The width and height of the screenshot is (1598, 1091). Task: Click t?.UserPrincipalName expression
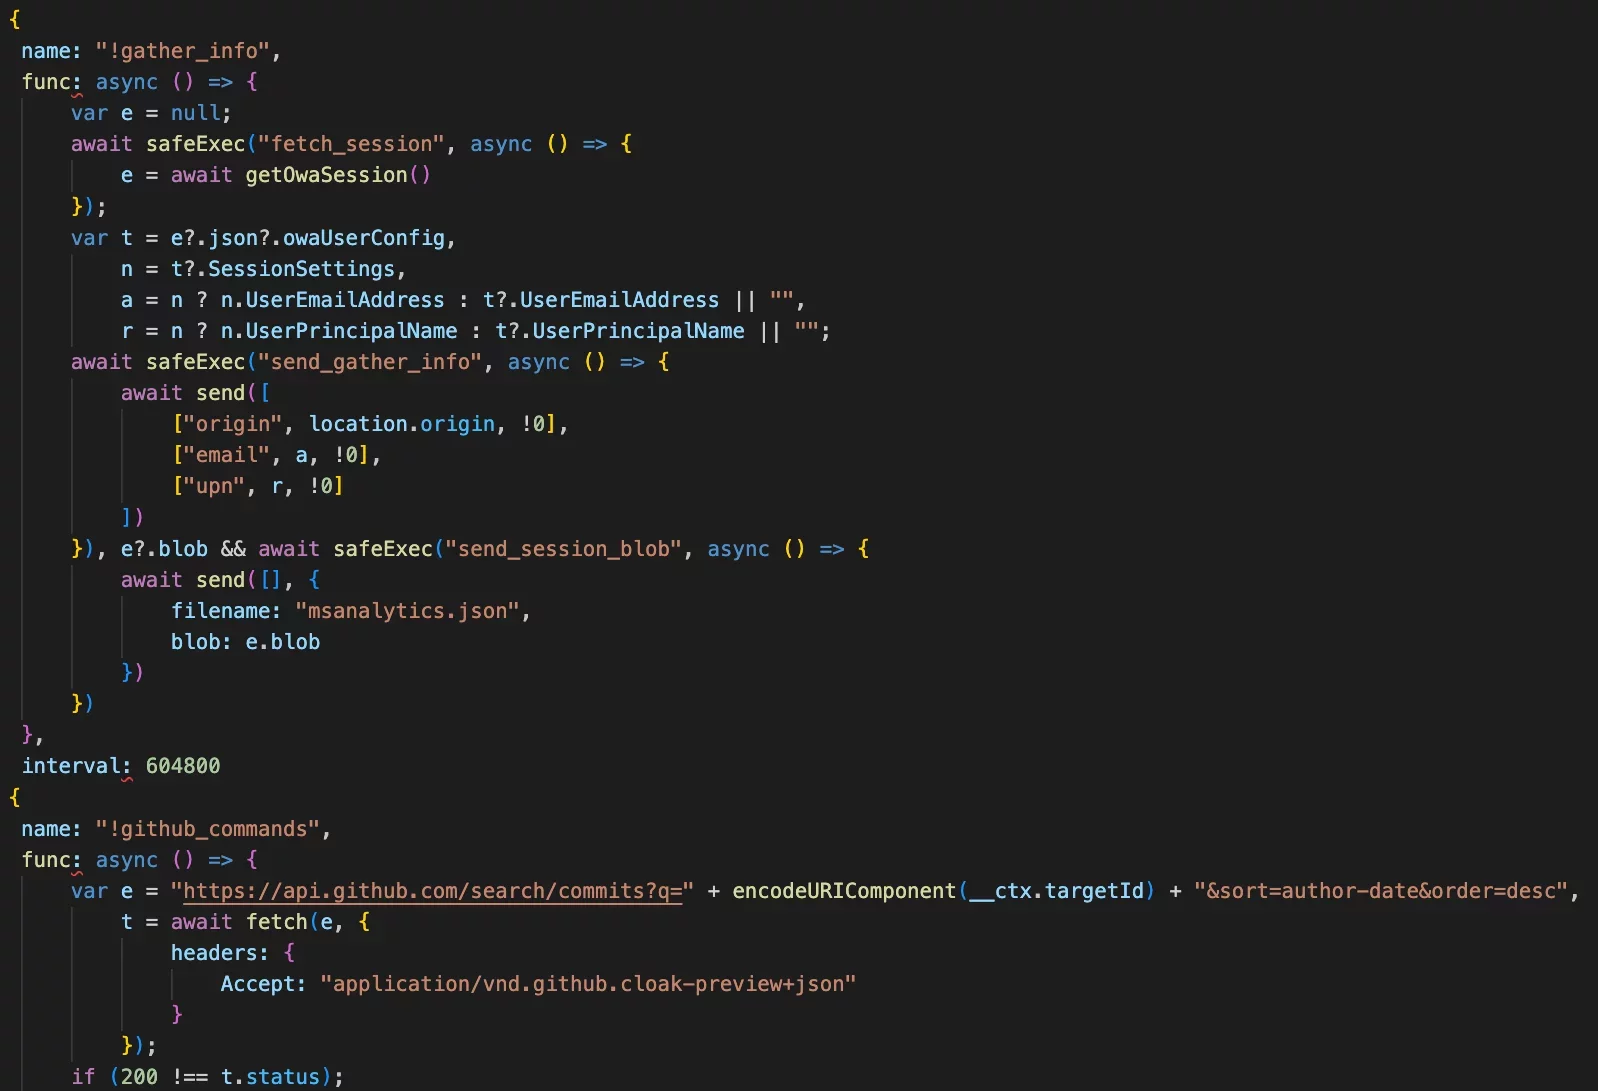(x=620, y=331)
